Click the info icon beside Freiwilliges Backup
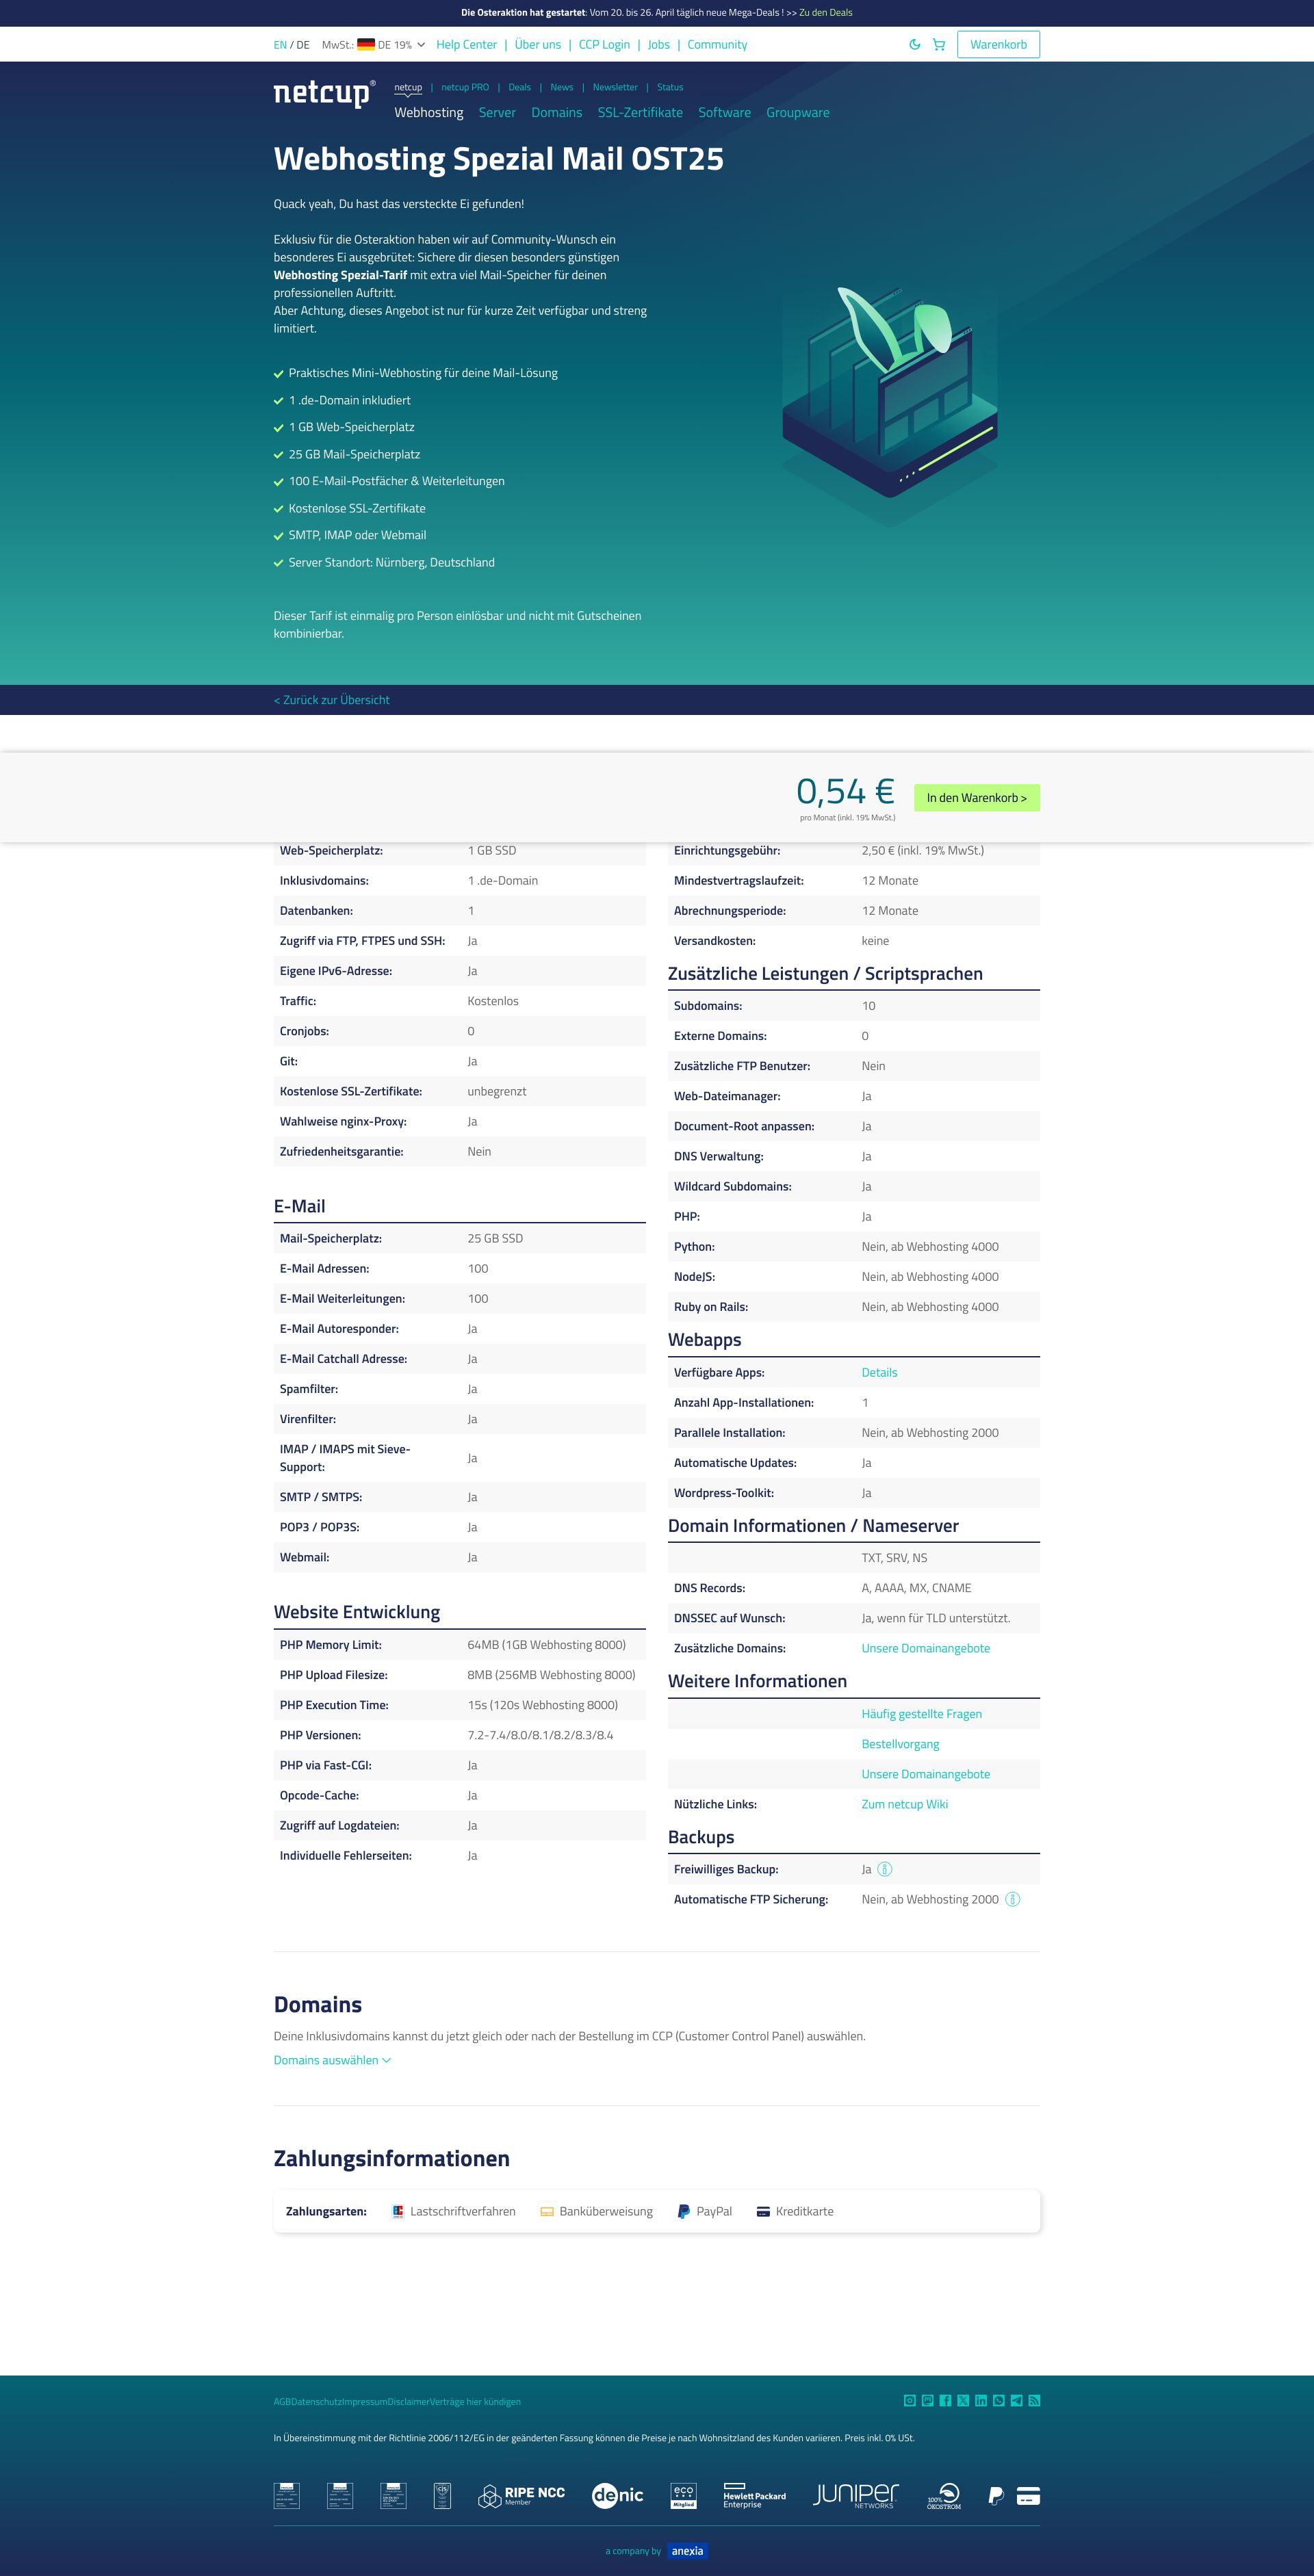 pos(884,1869)
